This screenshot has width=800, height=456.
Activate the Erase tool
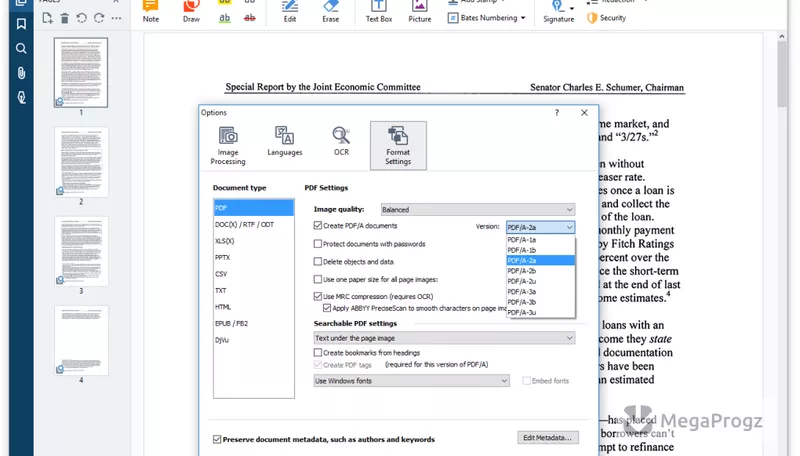tap(331, 12)
